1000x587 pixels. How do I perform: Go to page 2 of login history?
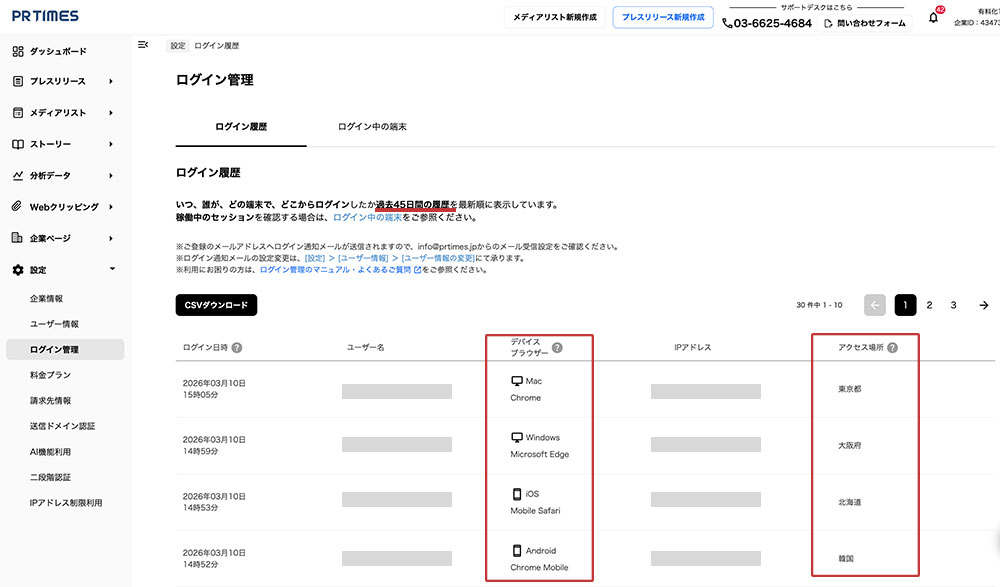[929, 305]
